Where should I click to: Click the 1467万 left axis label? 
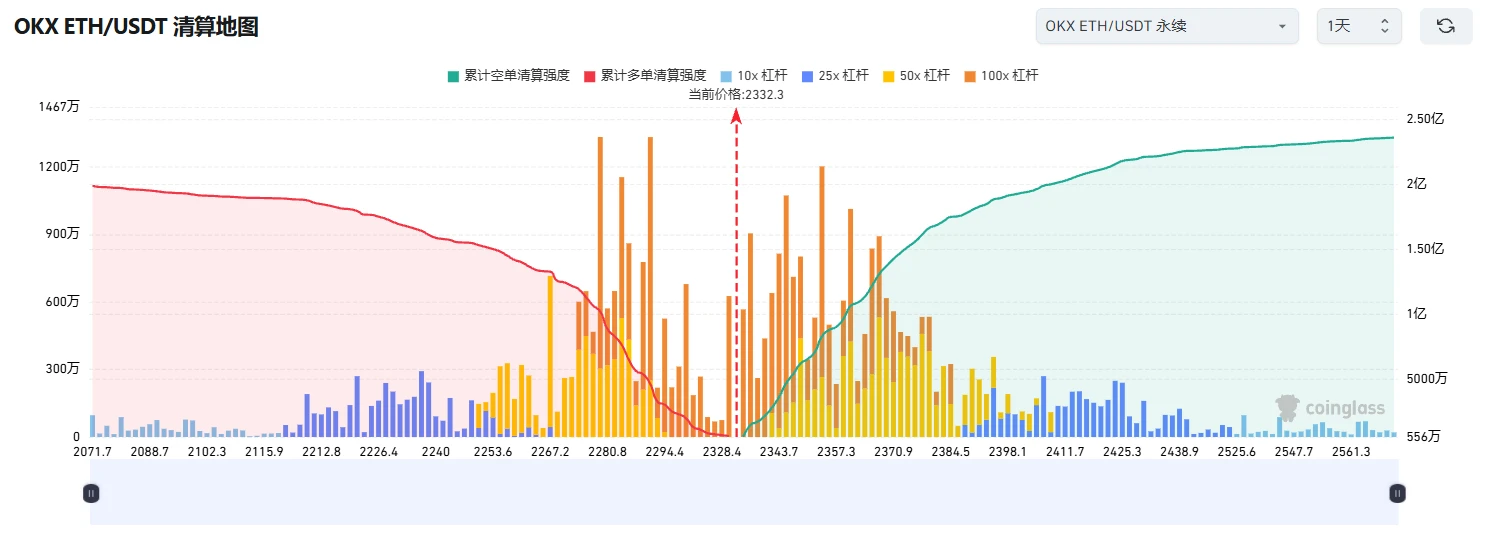pyautogui.click(x=60, y=106)
